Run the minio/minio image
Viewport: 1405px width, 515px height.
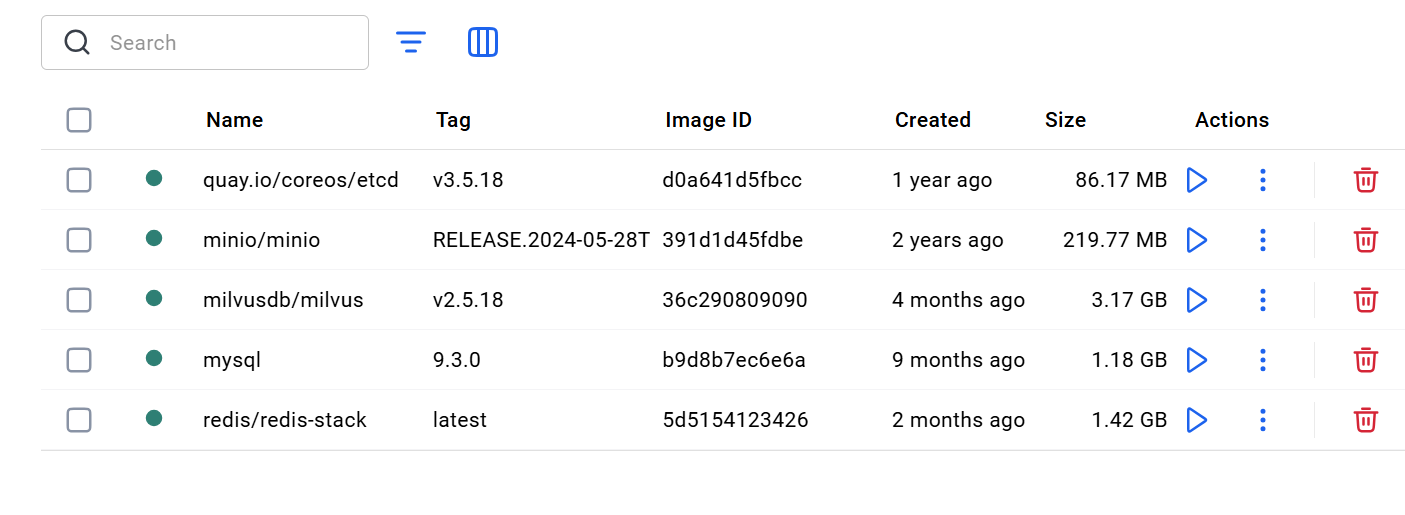click(1196, 240)
